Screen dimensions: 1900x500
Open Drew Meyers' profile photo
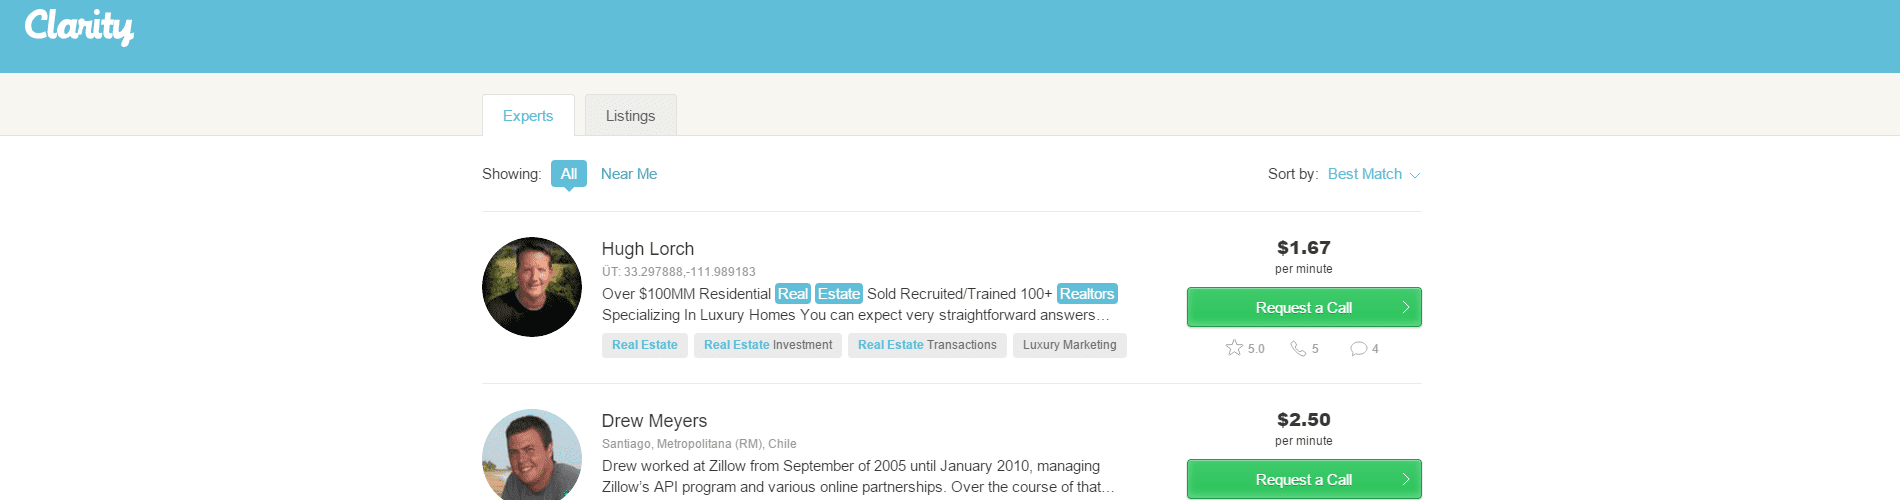coord(532,455)
